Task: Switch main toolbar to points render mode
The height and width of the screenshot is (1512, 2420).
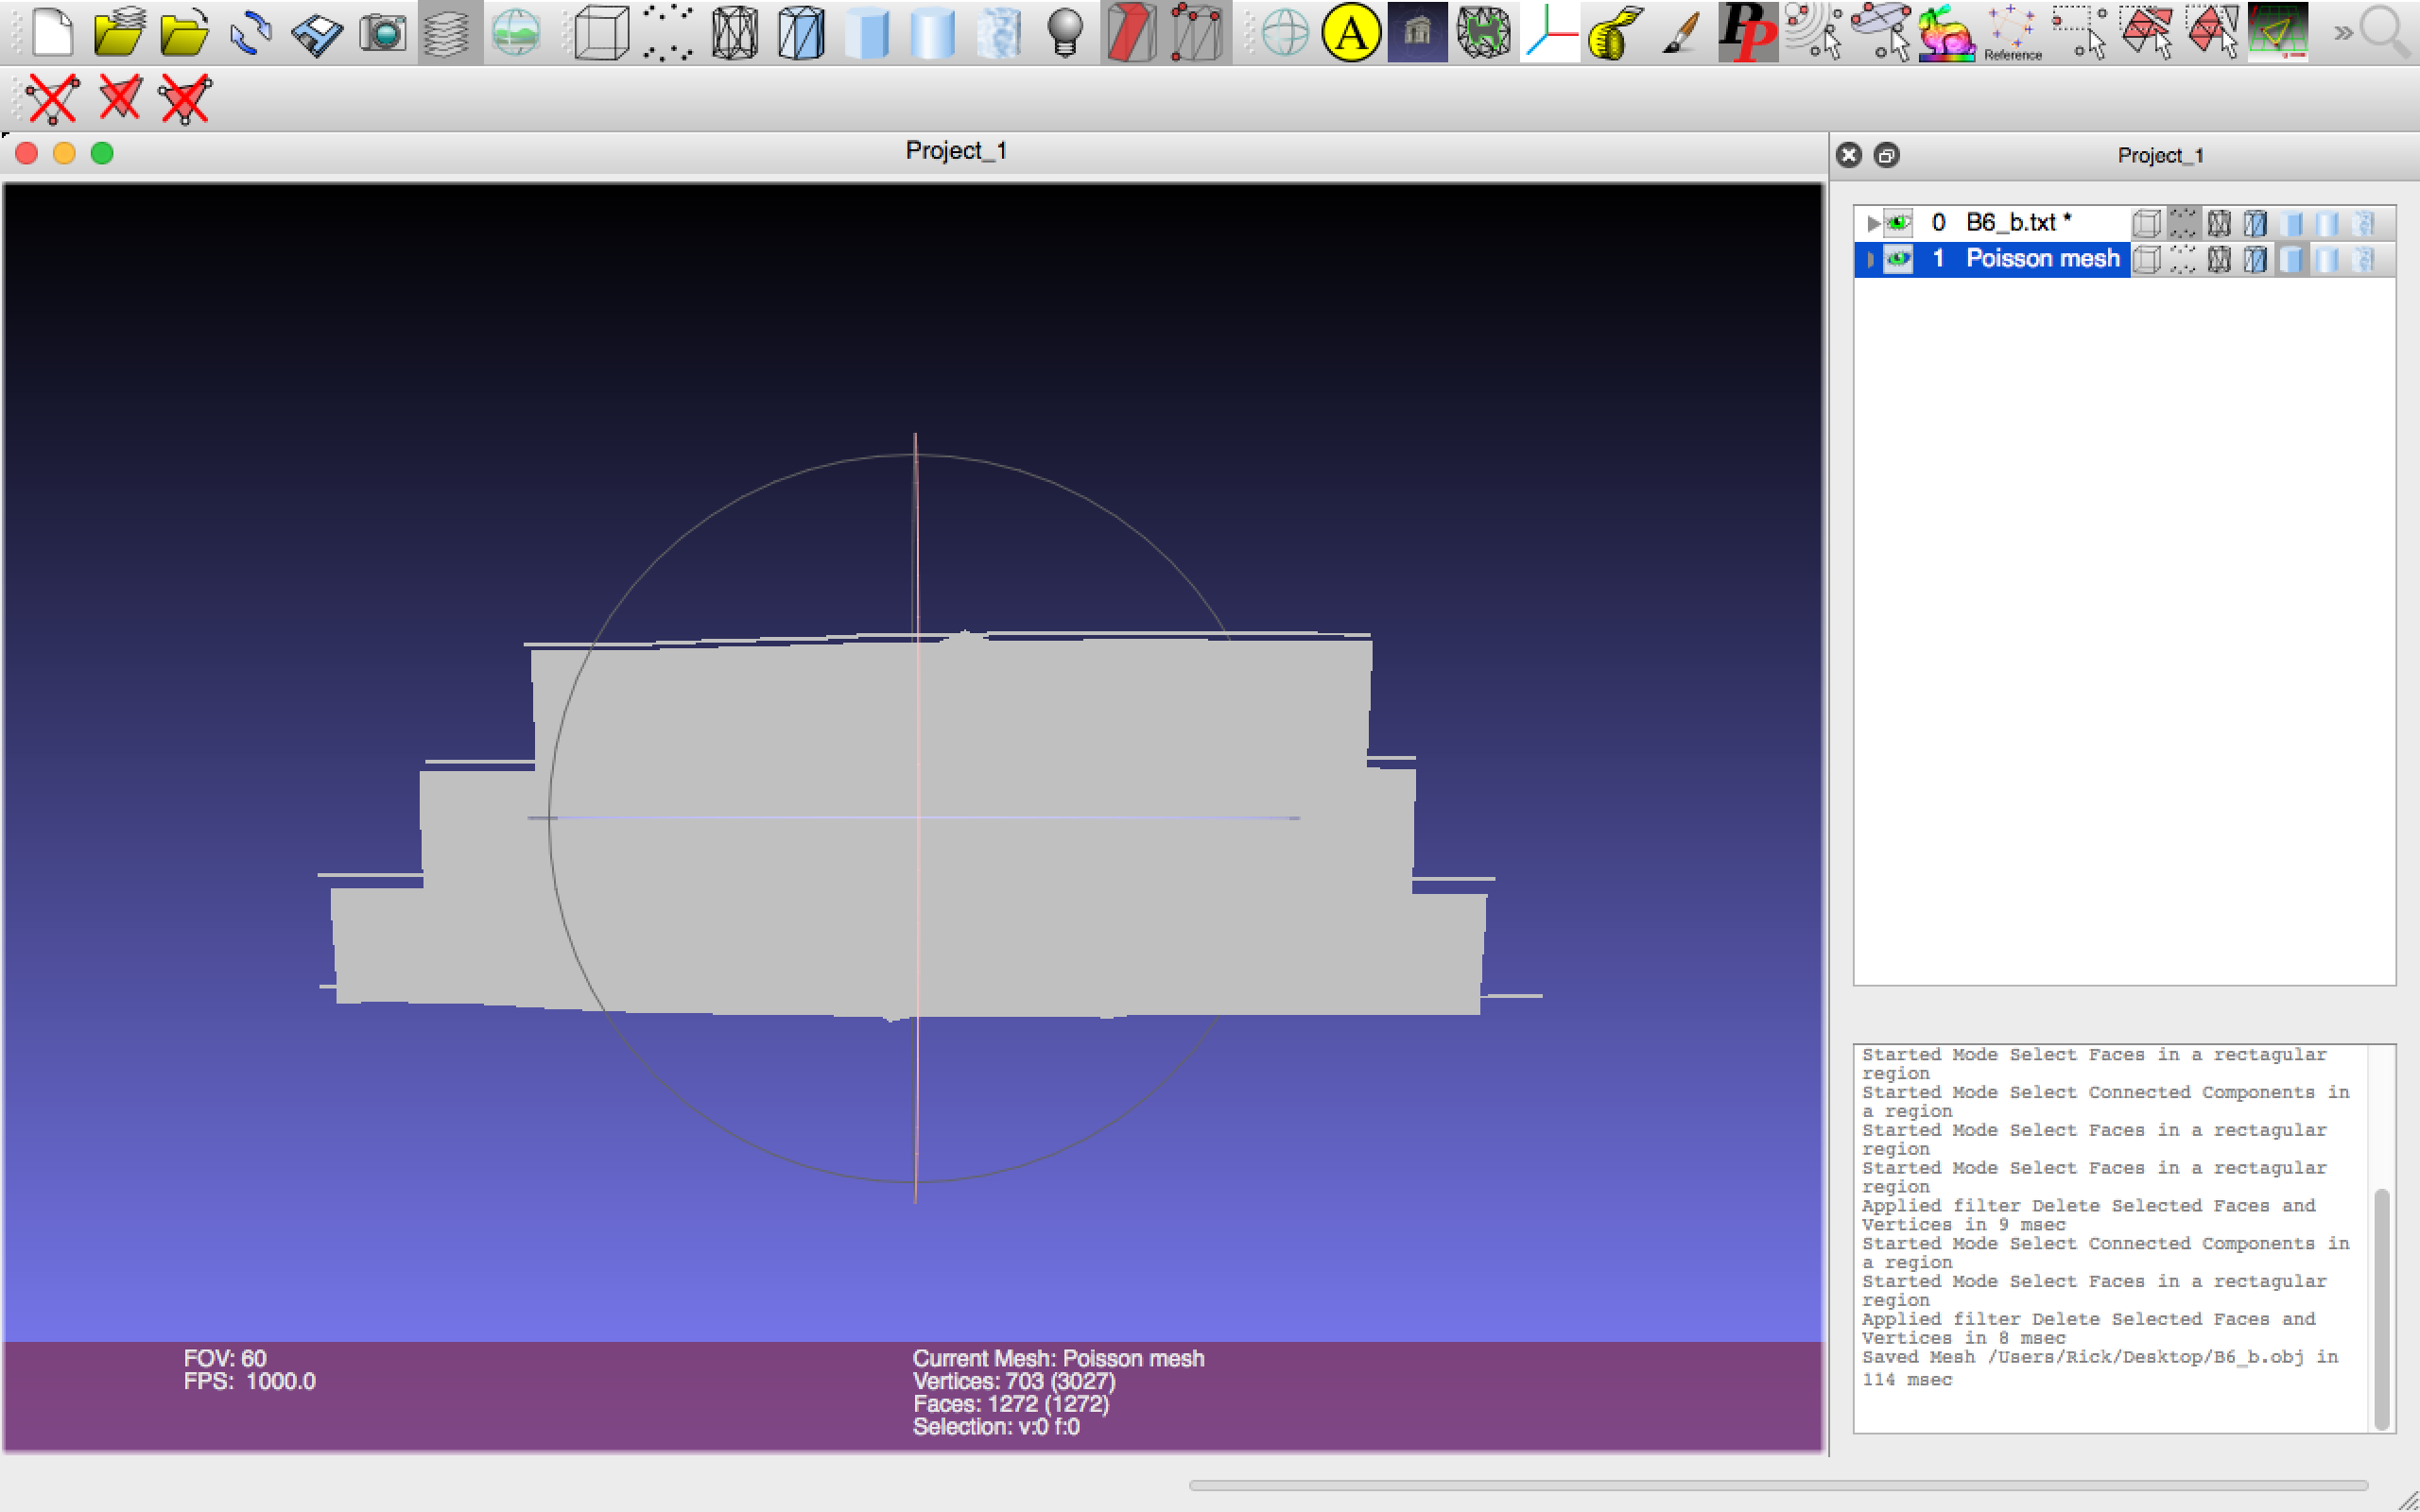Action: click(x=667, y=32)
